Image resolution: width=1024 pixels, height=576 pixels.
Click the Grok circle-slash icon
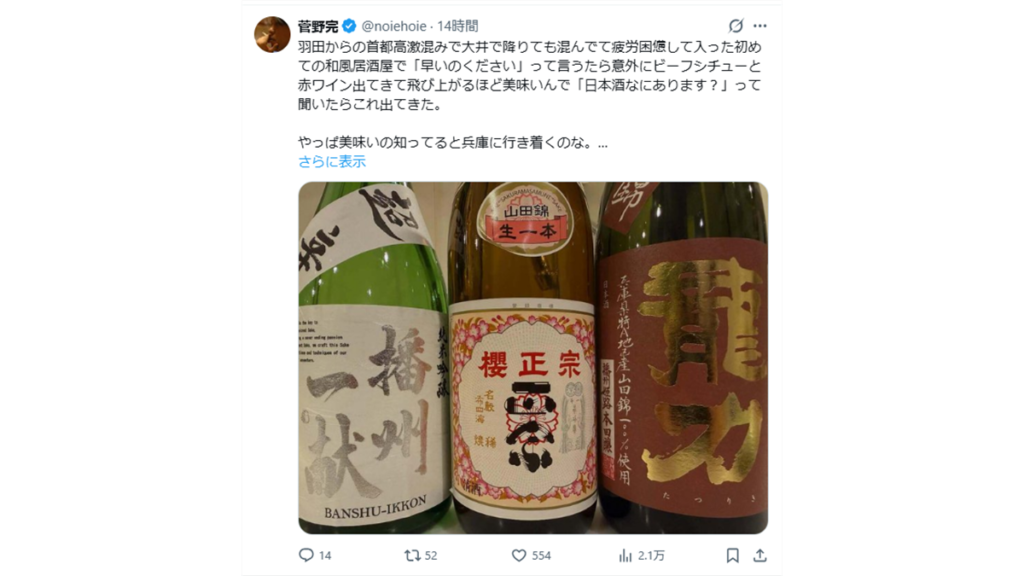(x=735, y=25)
